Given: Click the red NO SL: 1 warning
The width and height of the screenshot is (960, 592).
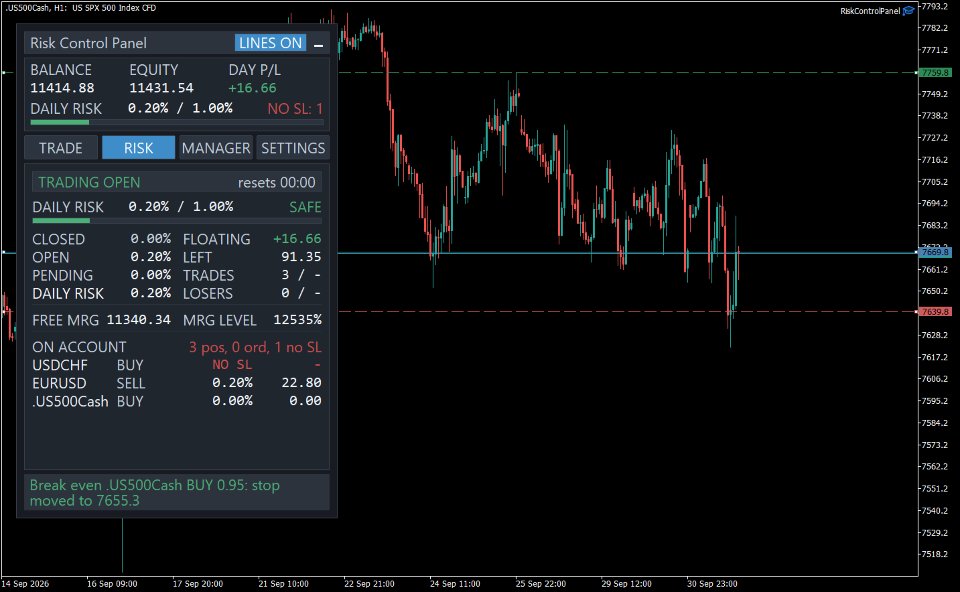Looking at the screenshot, I should pos(295,109).
